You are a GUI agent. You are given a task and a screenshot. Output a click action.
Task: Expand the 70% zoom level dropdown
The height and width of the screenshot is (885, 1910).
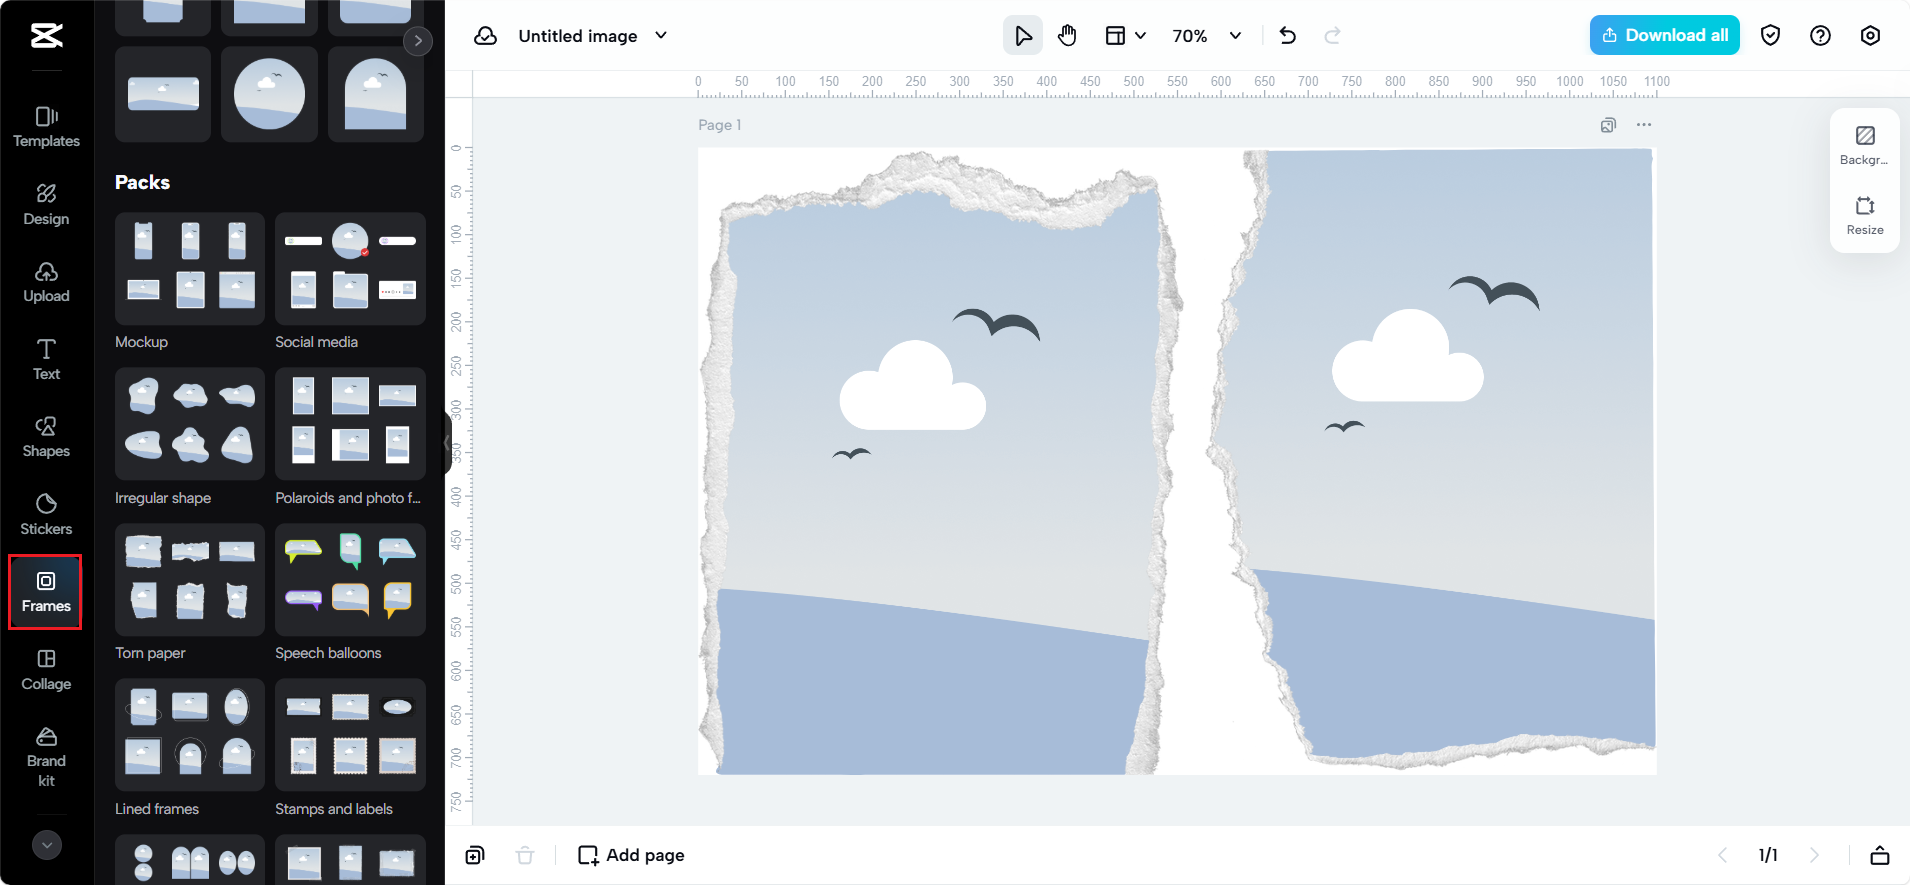point(1207,36)
